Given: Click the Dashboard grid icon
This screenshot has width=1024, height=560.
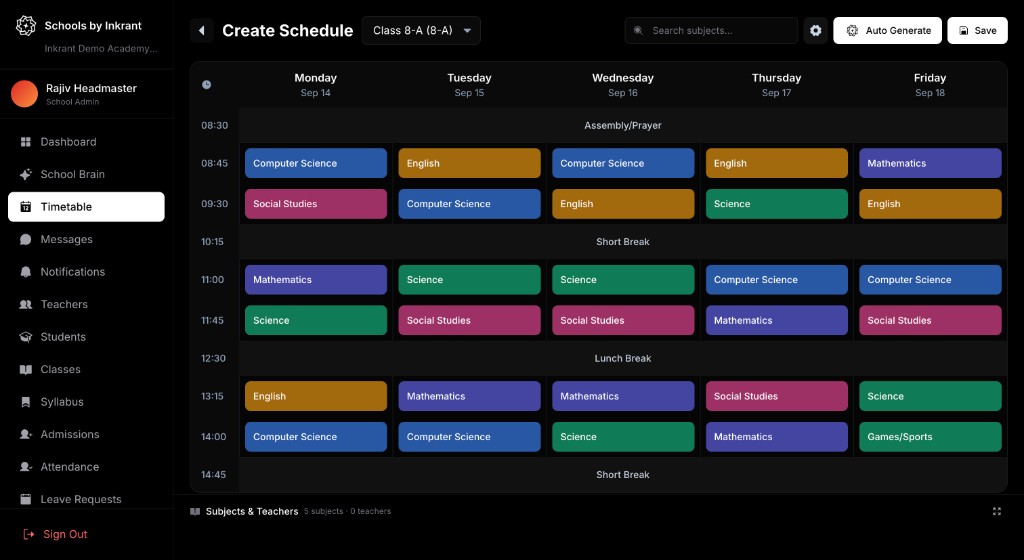Looking at the screenshot, I should pos(25,142).
